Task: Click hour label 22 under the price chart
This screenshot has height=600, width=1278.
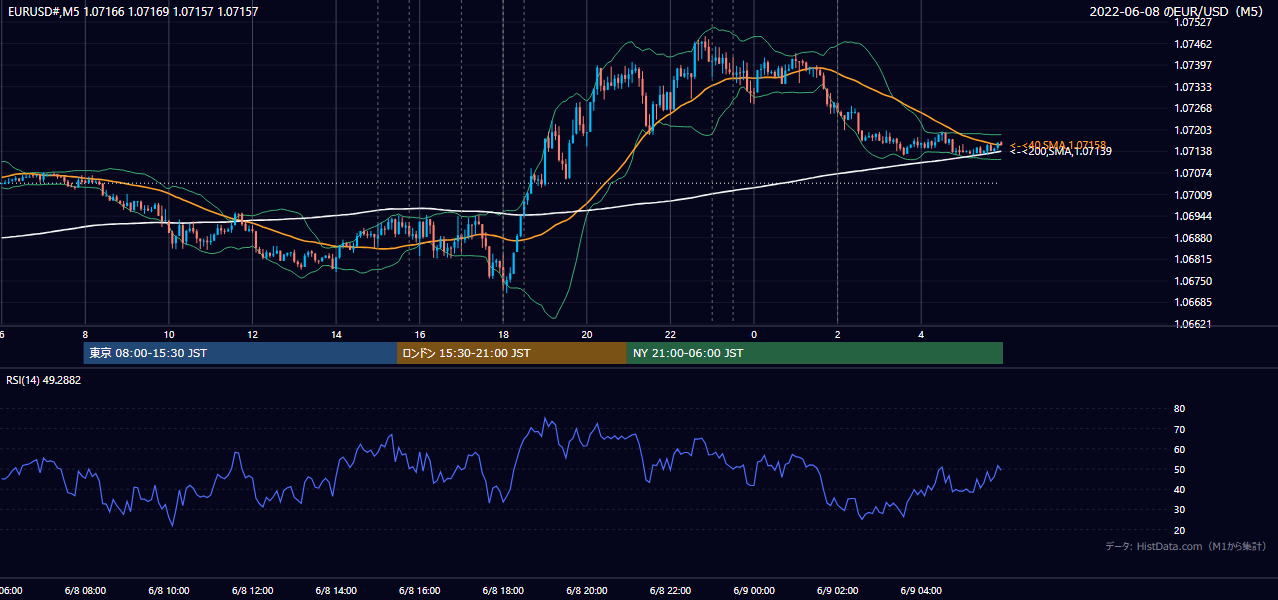Action: (x=670, y=335)
